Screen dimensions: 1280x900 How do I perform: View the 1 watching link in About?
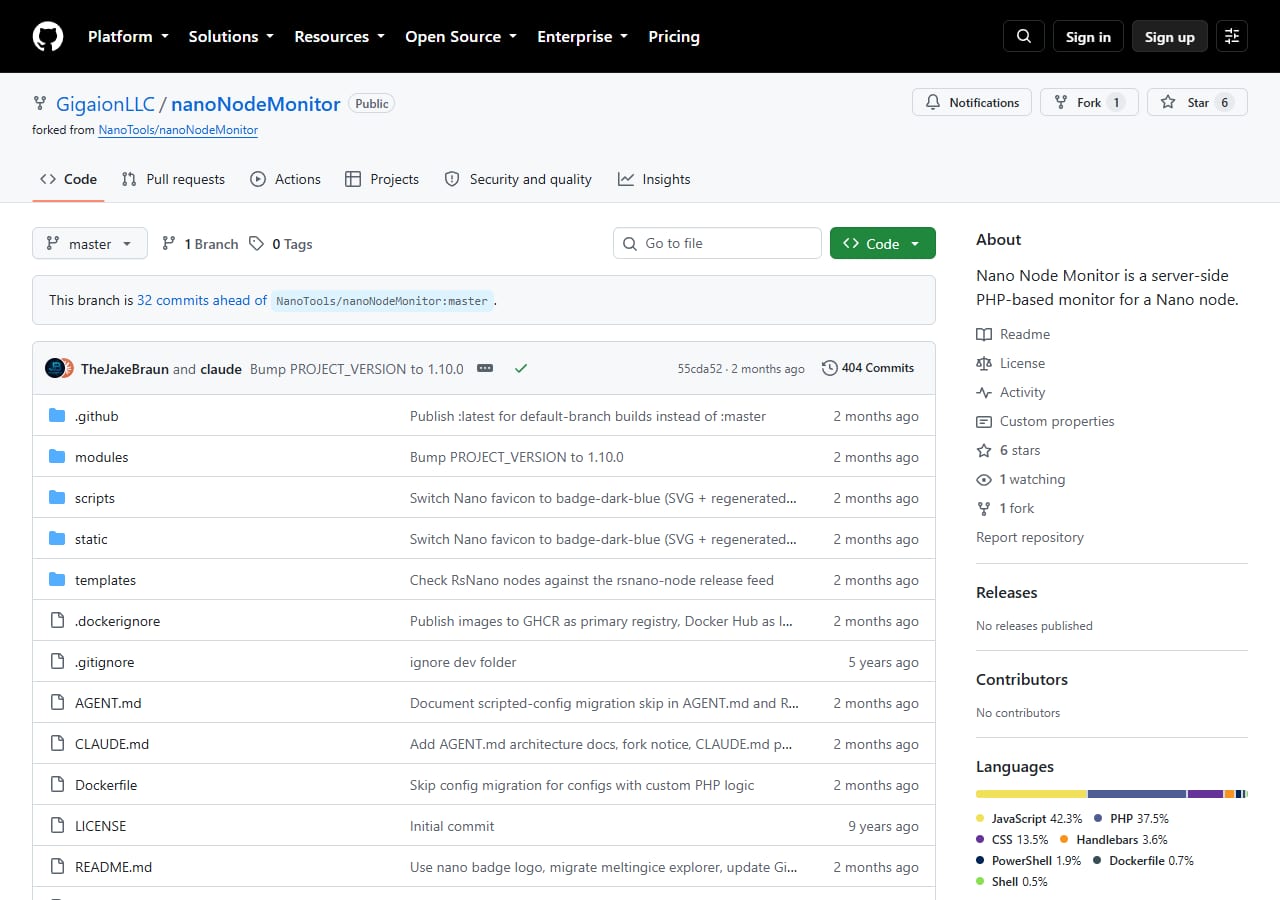coord(1021,479)
